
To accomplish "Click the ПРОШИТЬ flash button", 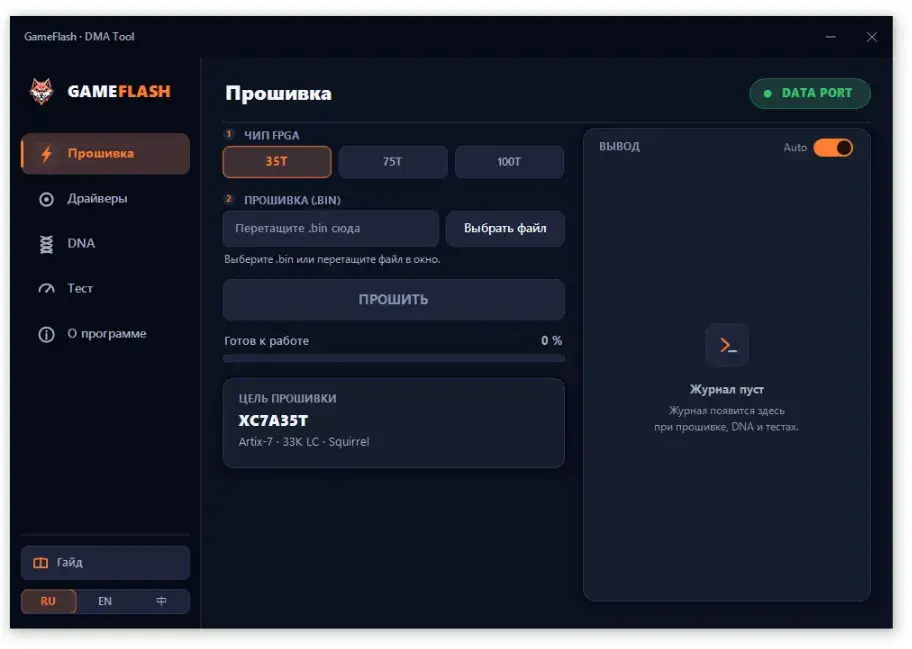I will click(x=393, y=299).
